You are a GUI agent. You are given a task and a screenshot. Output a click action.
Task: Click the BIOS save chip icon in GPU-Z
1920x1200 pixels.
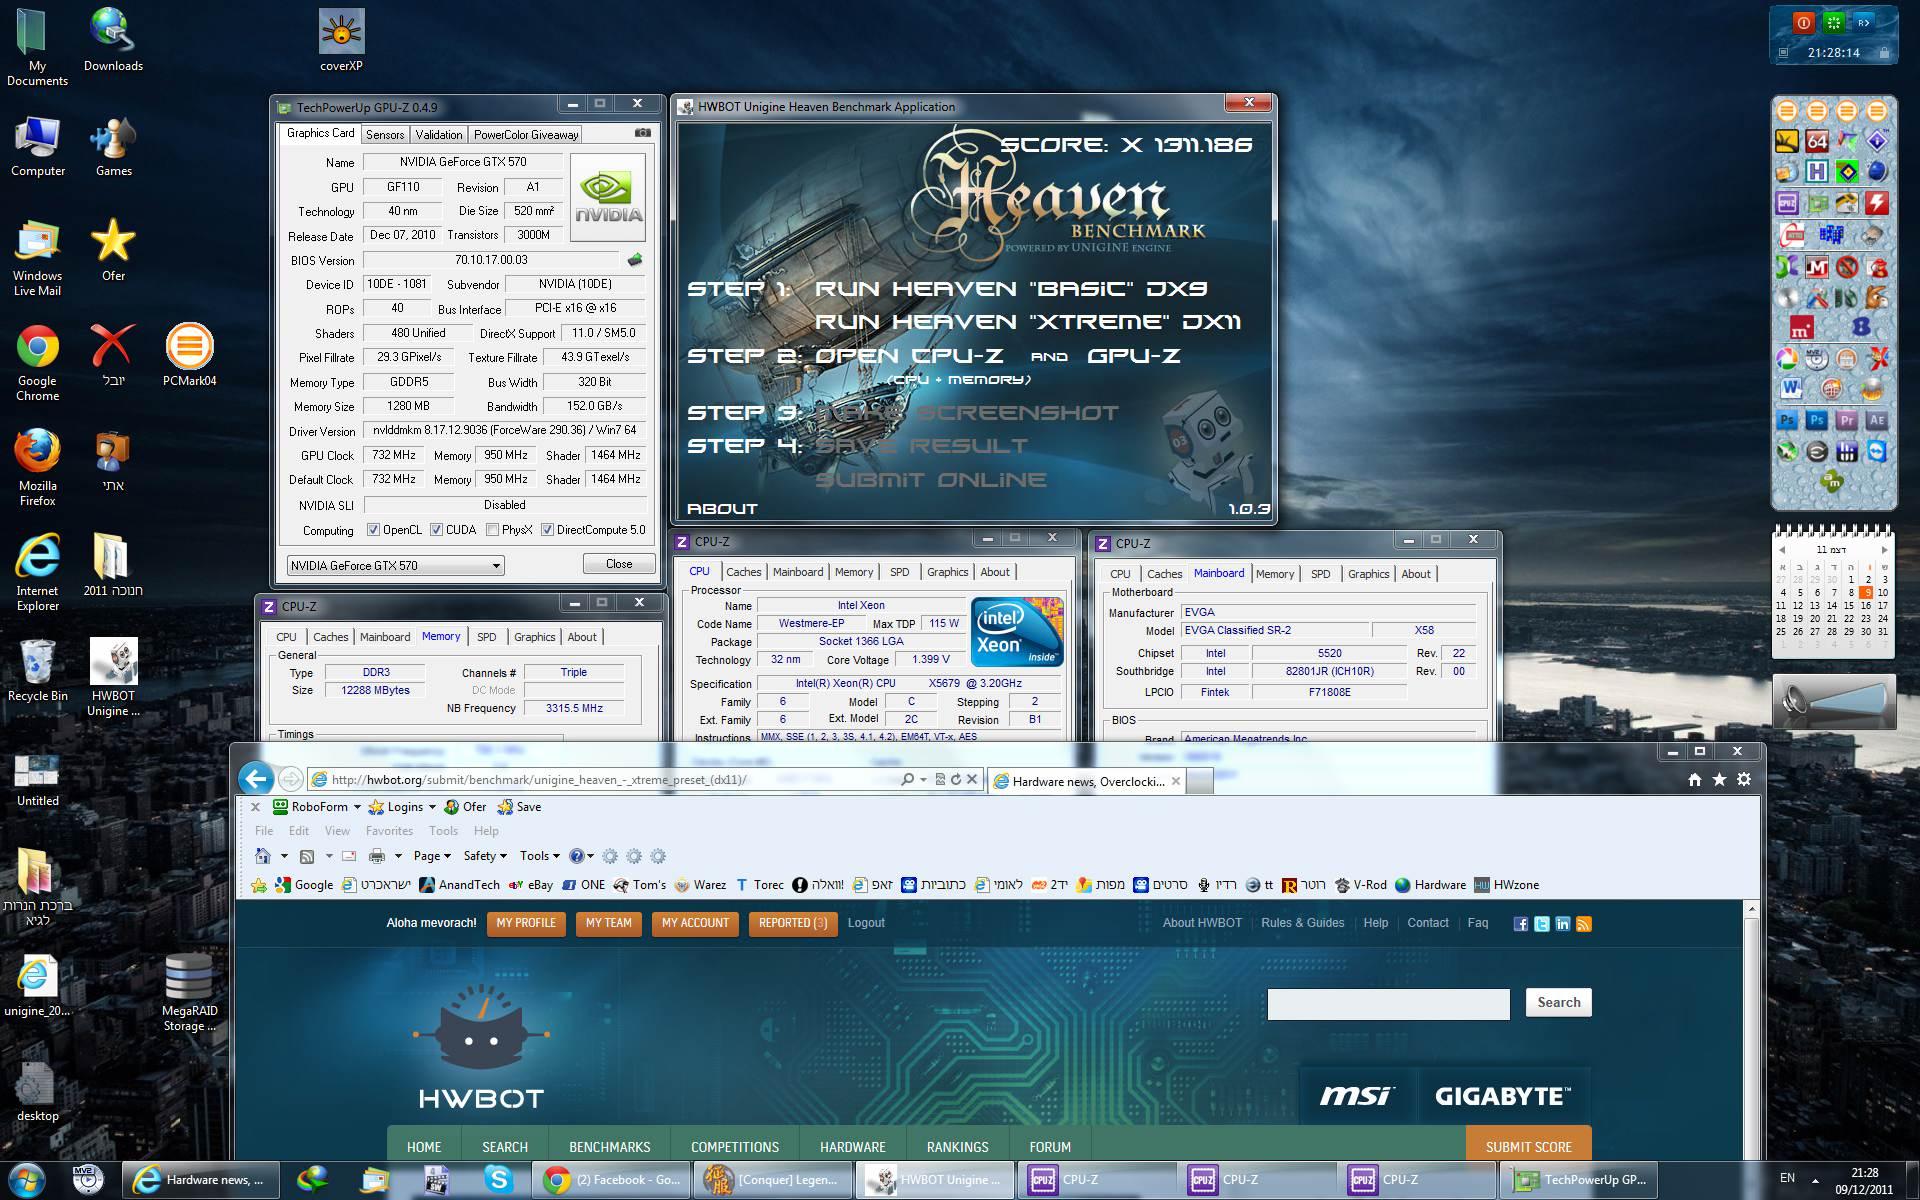635,260
